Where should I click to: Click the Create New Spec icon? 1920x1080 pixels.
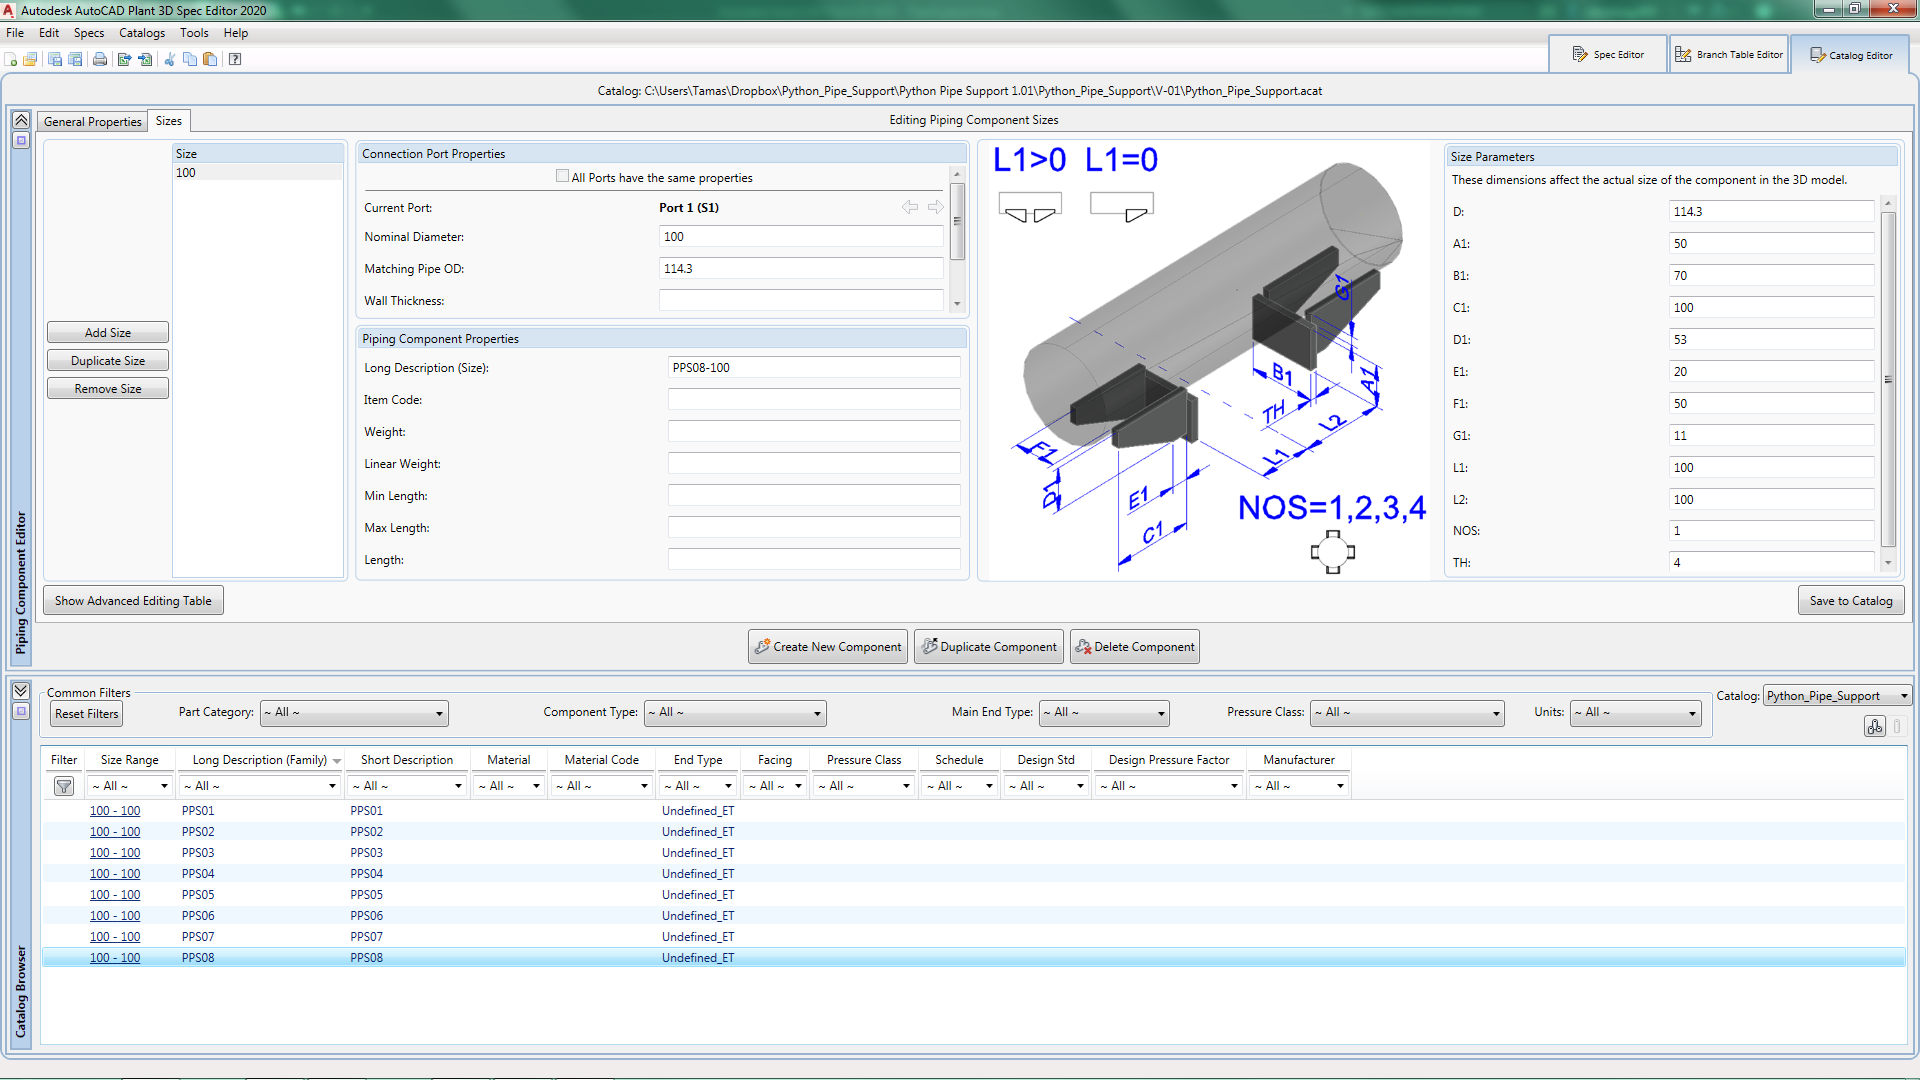[11, 60]
